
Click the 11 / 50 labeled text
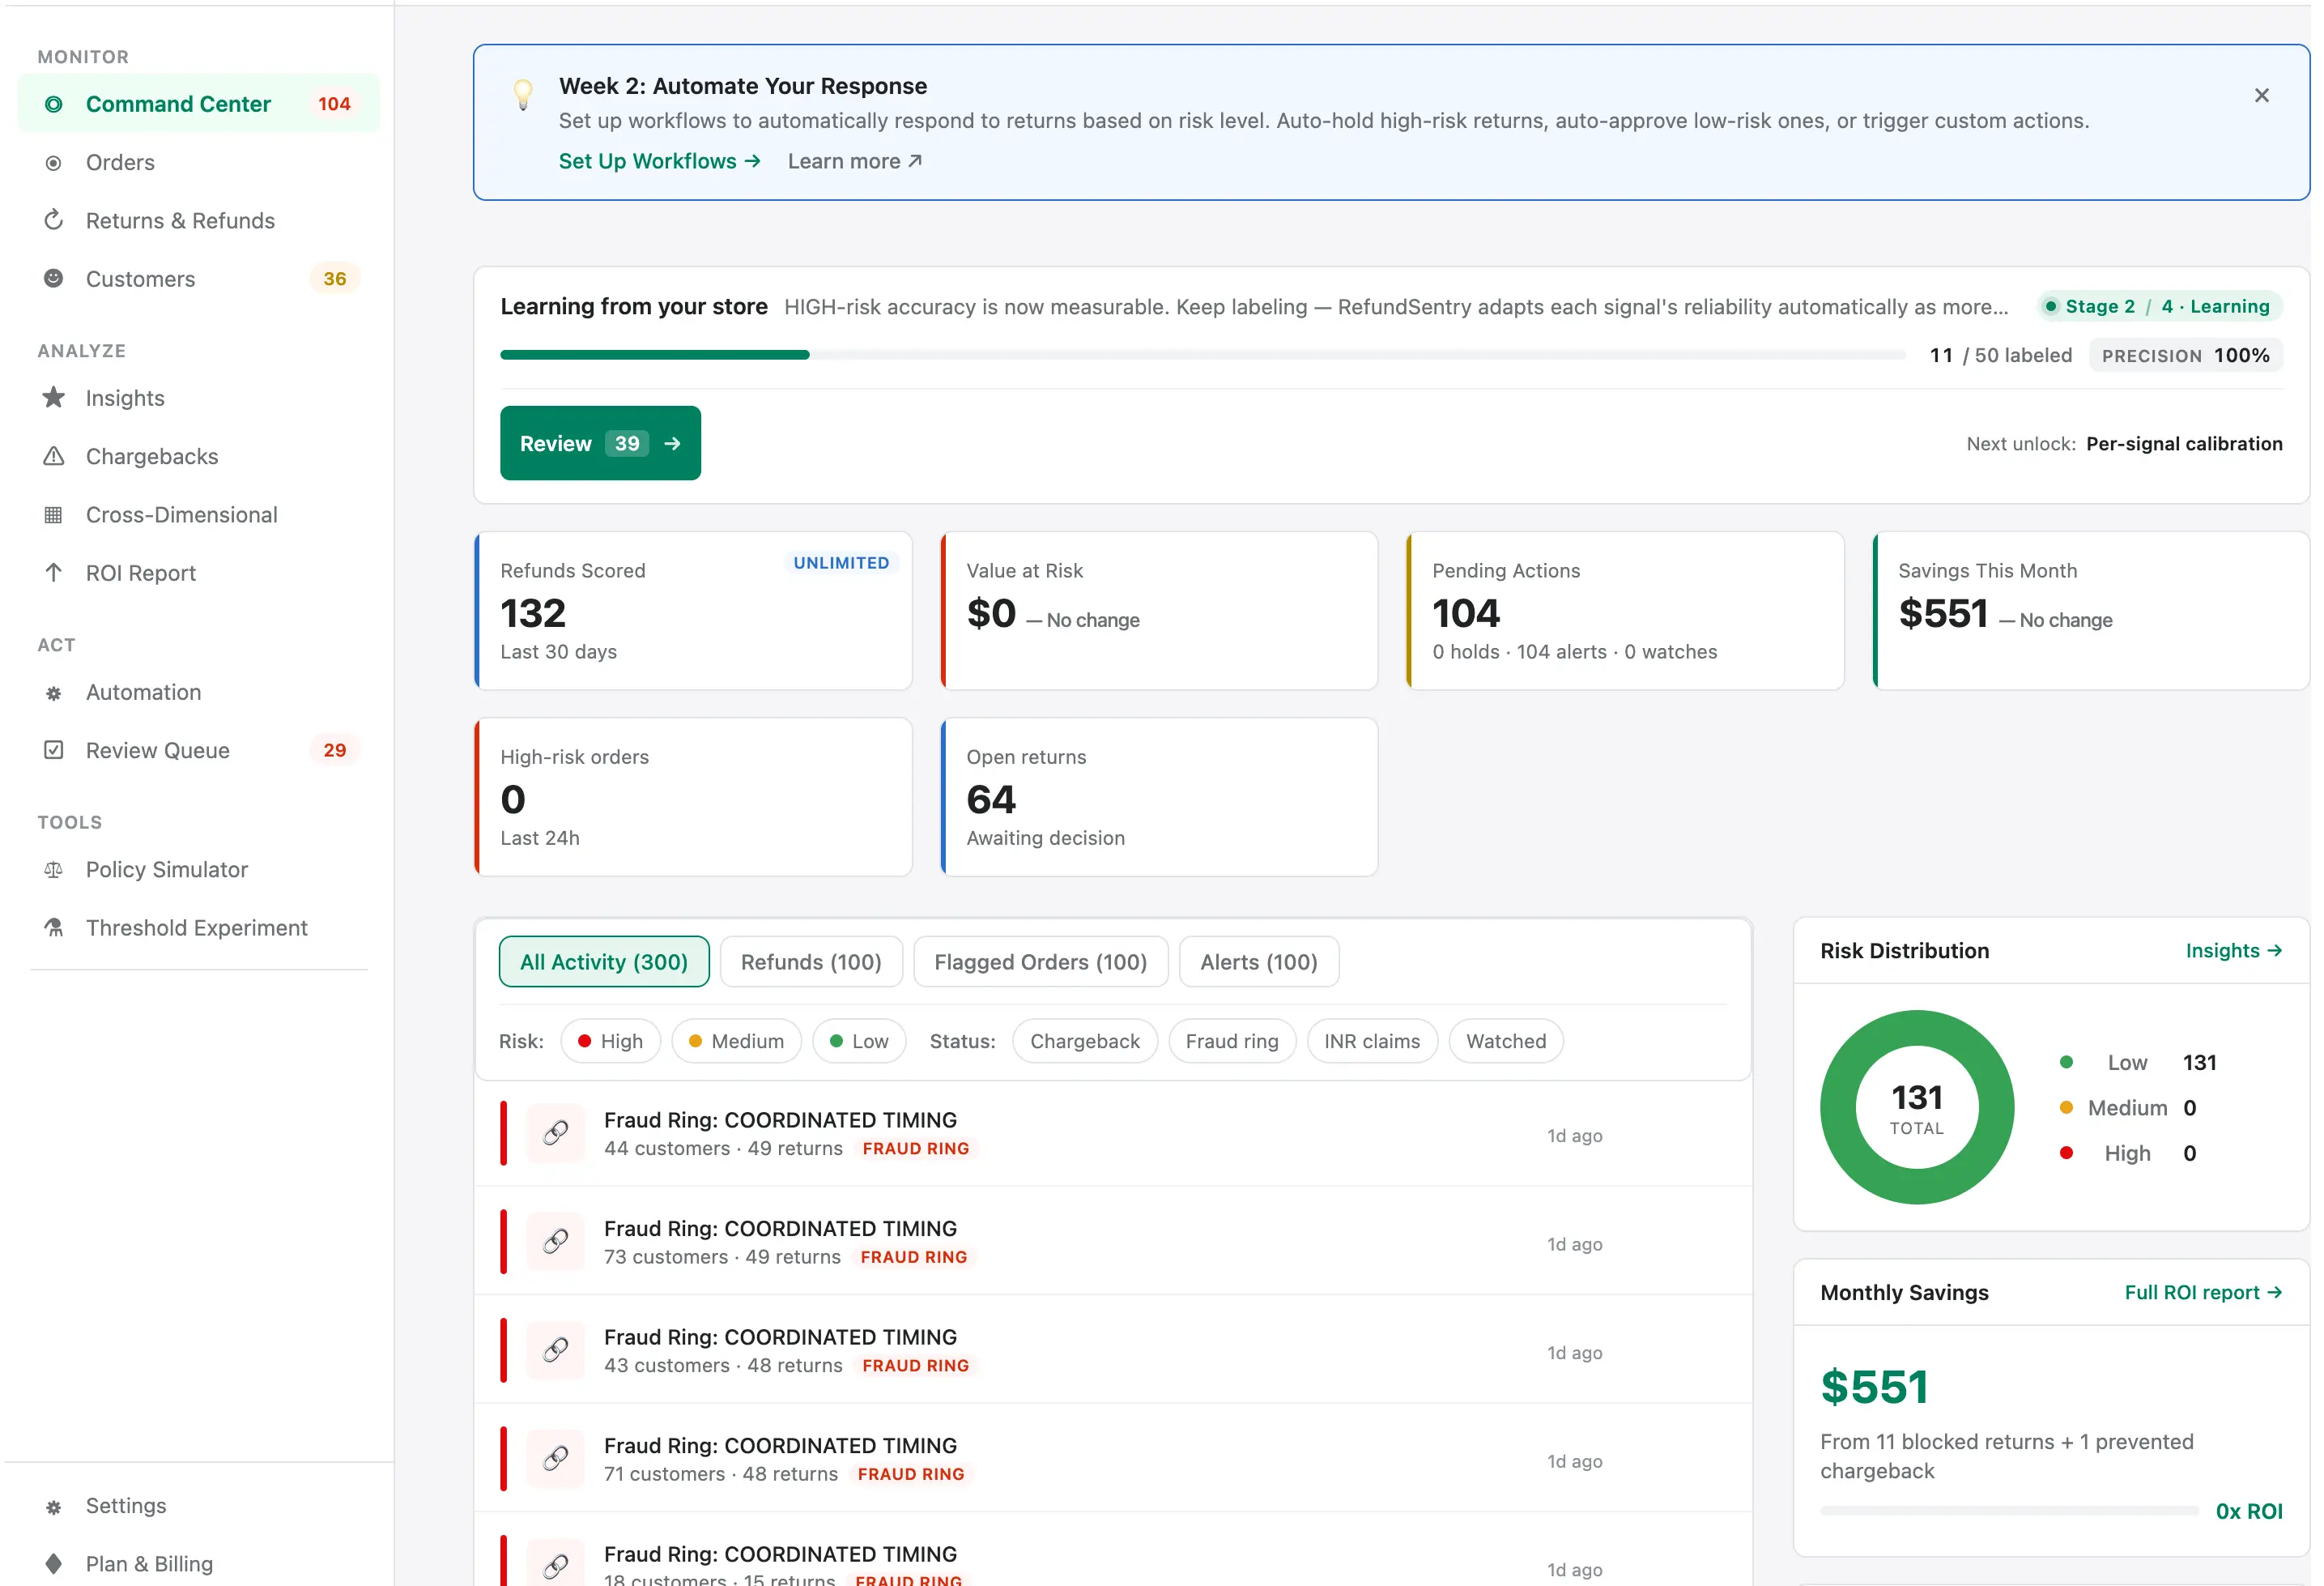pyautogui.click(x=2000, y=356)
